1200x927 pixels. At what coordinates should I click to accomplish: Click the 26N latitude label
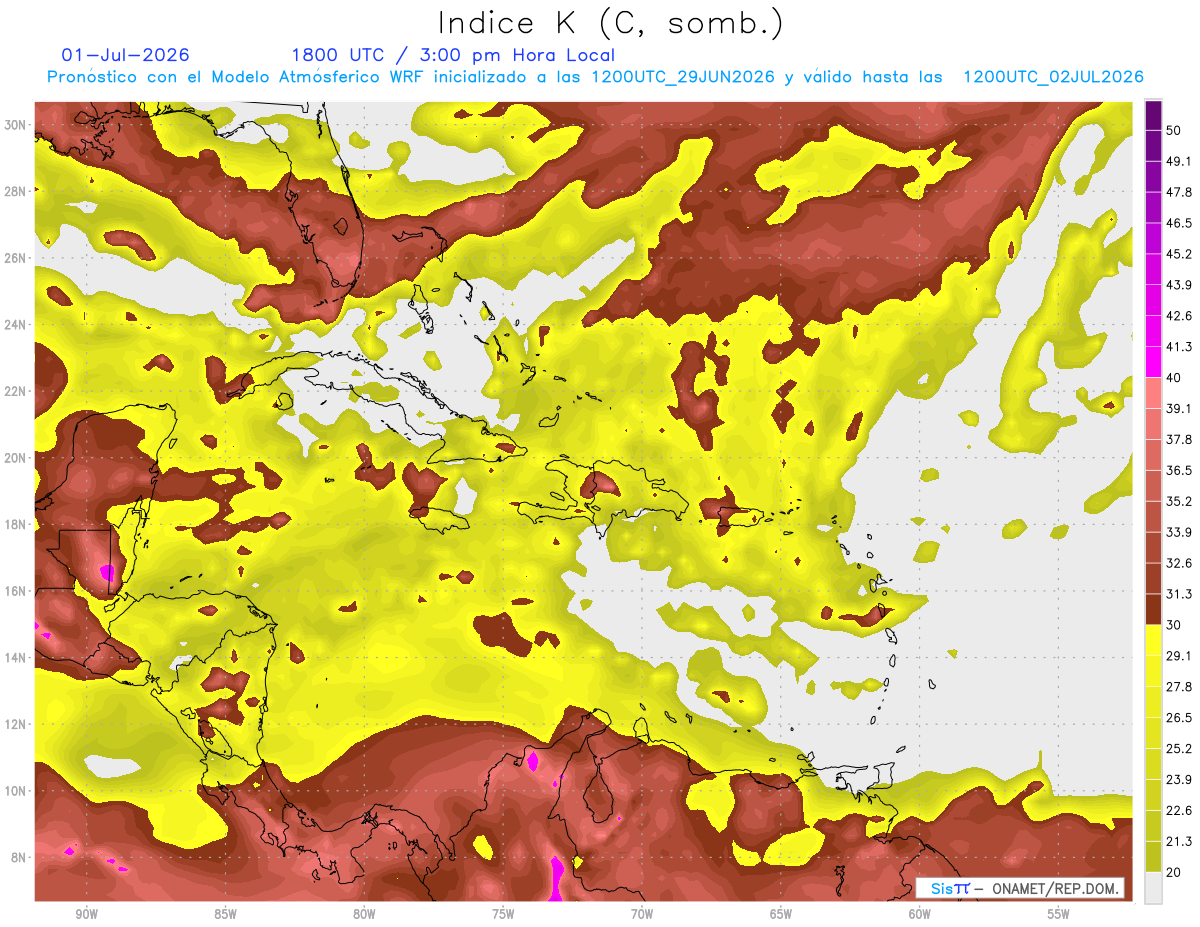pos(15,258)
